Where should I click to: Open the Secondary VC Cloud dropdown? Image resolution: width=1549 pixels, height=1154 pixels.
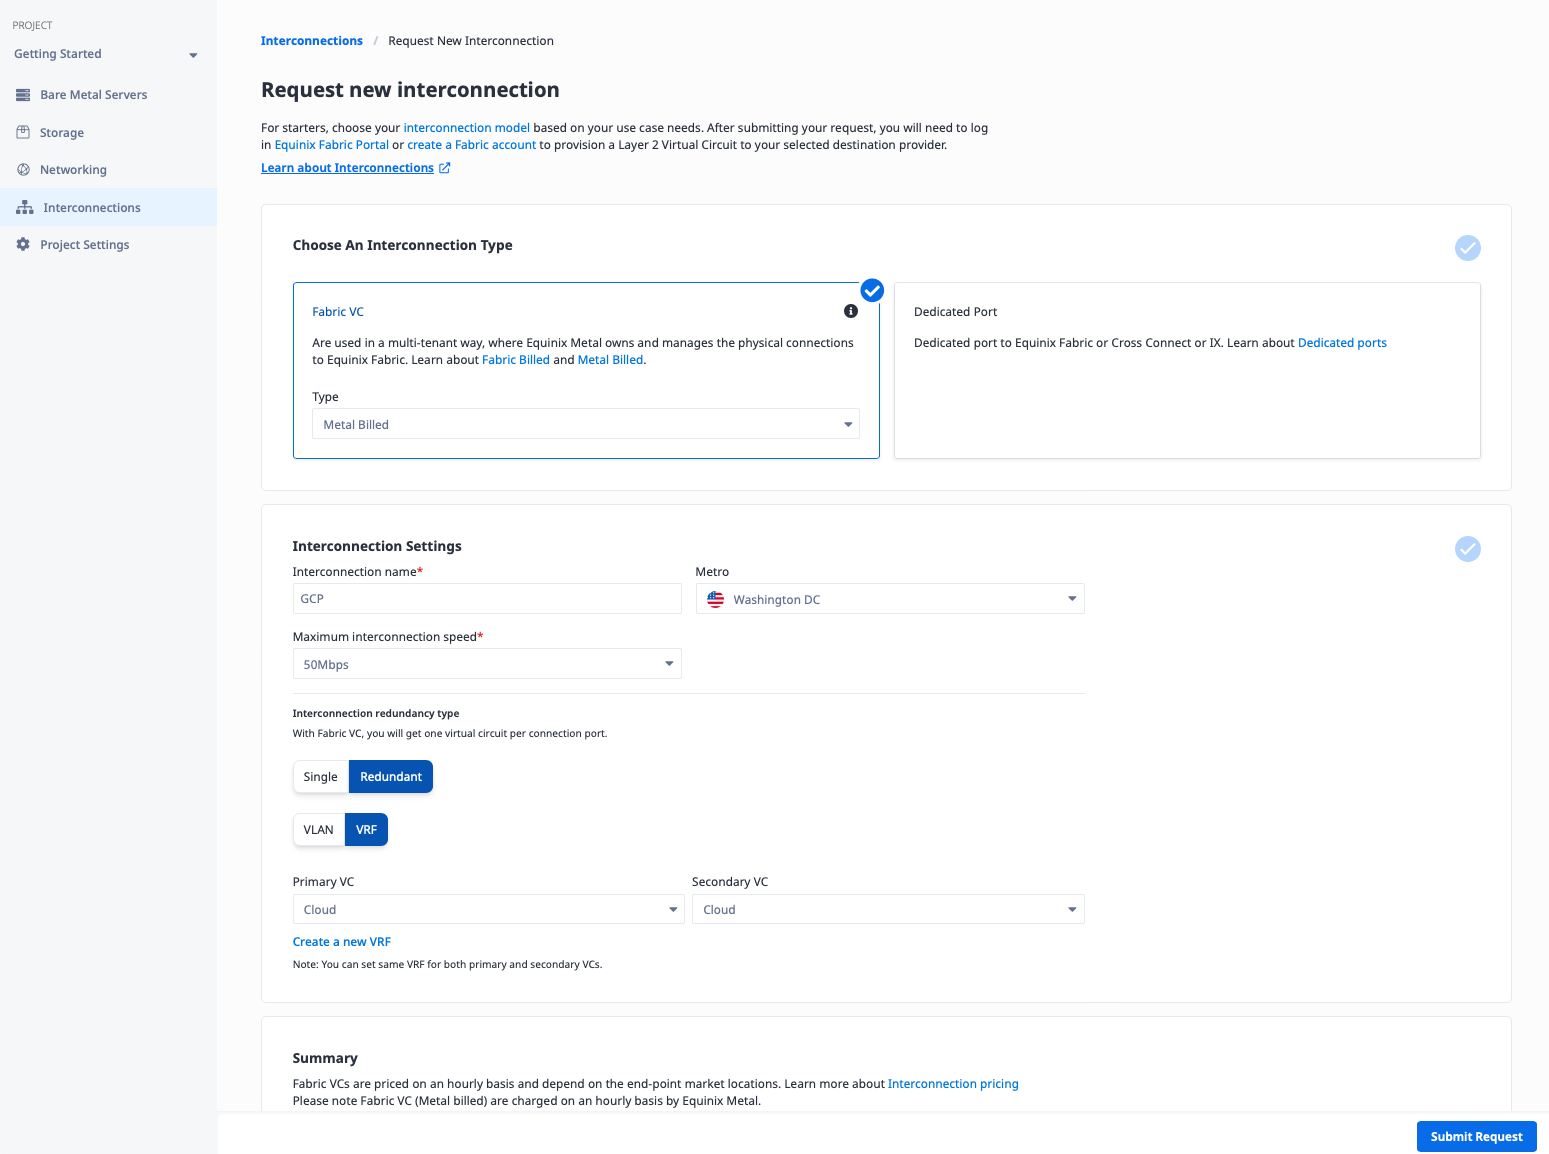[888, 909]
